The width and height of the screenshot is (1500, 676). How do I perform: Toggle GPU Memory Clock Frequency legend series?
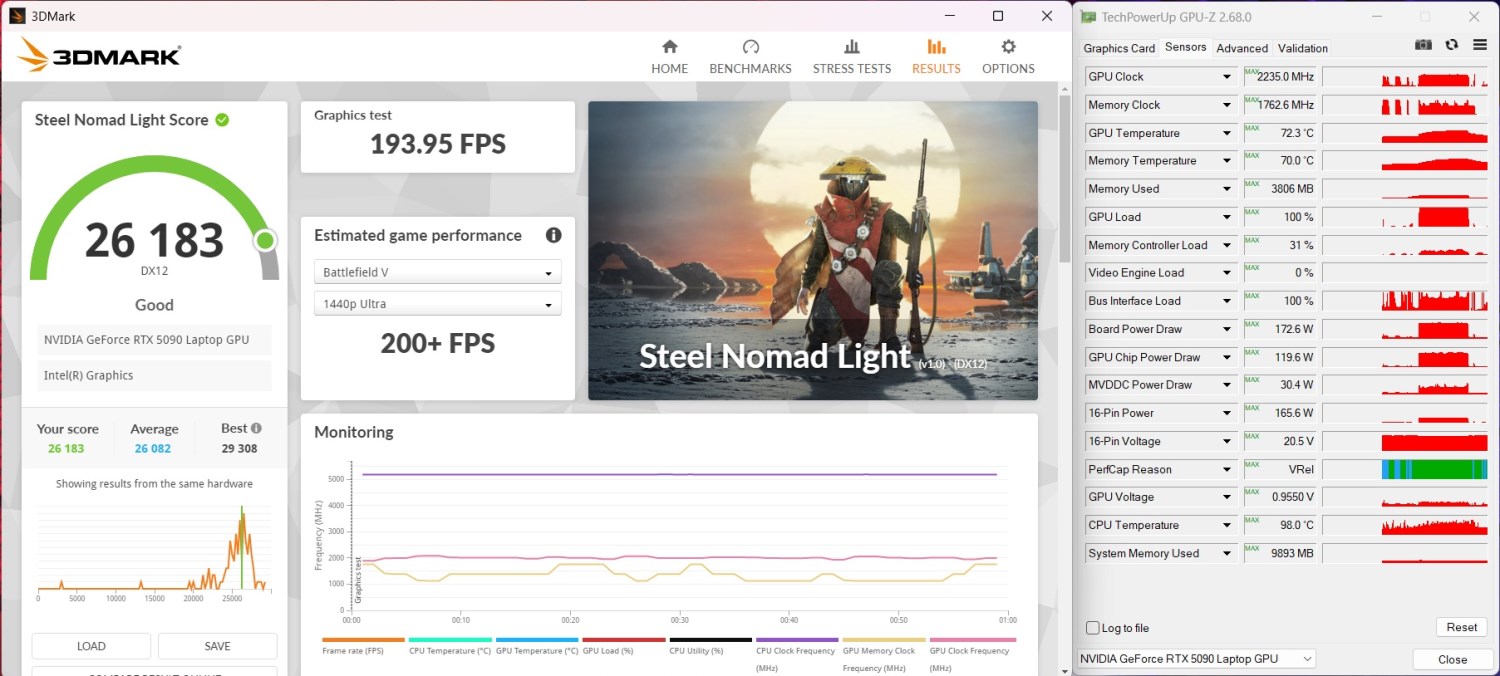(x=884, y=654)
